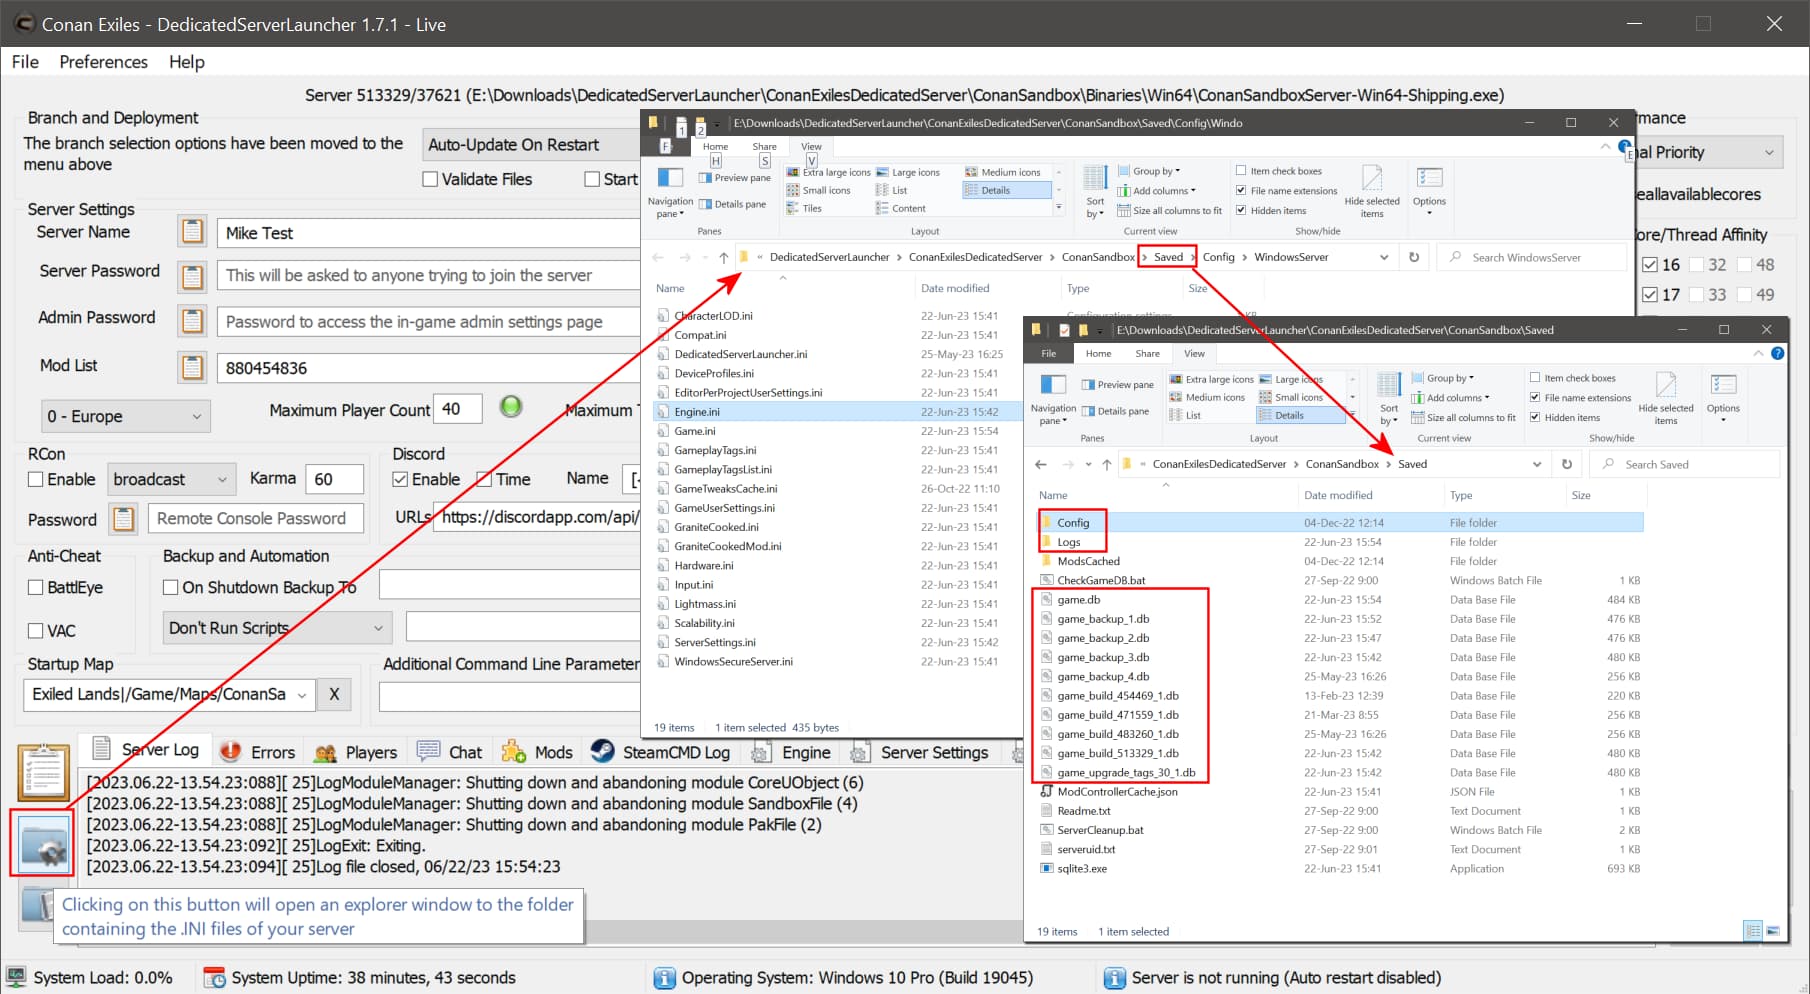Toggle the Validate Files checkbox

(430, 179)
